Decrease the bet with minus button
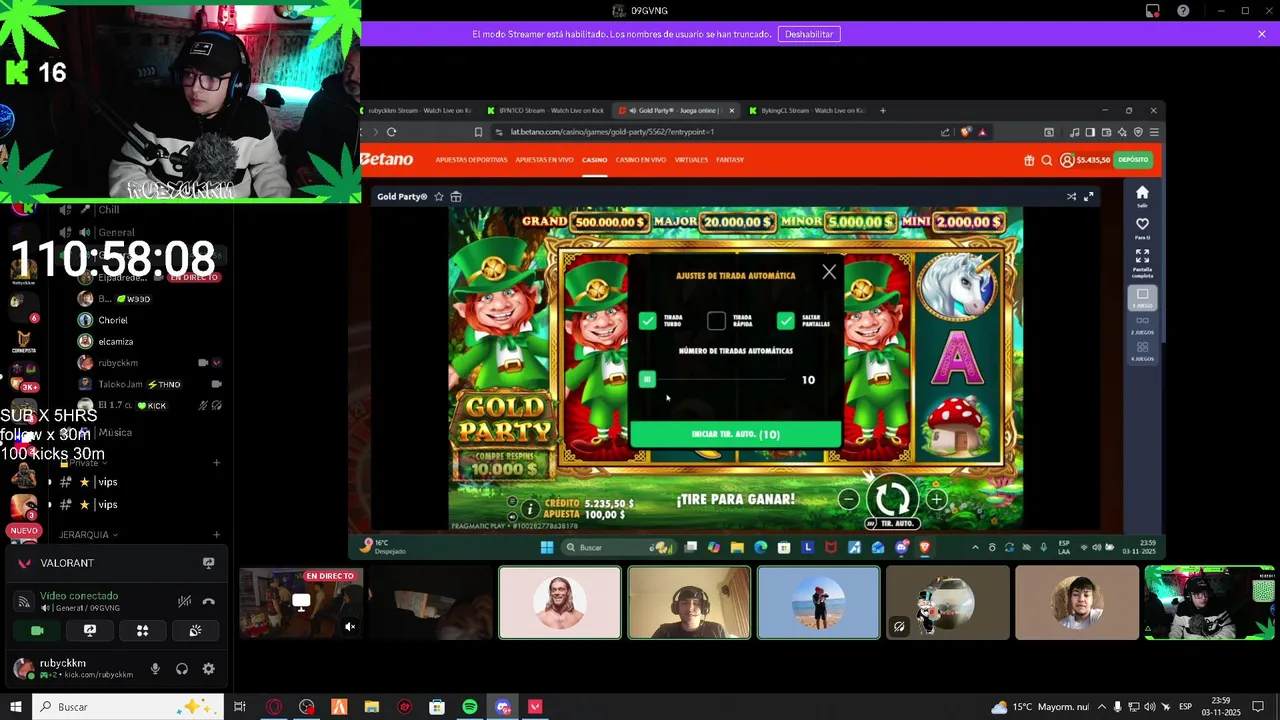Viewport: 1280px width, 720px height. pyautogui.click(x=848, y=499)
